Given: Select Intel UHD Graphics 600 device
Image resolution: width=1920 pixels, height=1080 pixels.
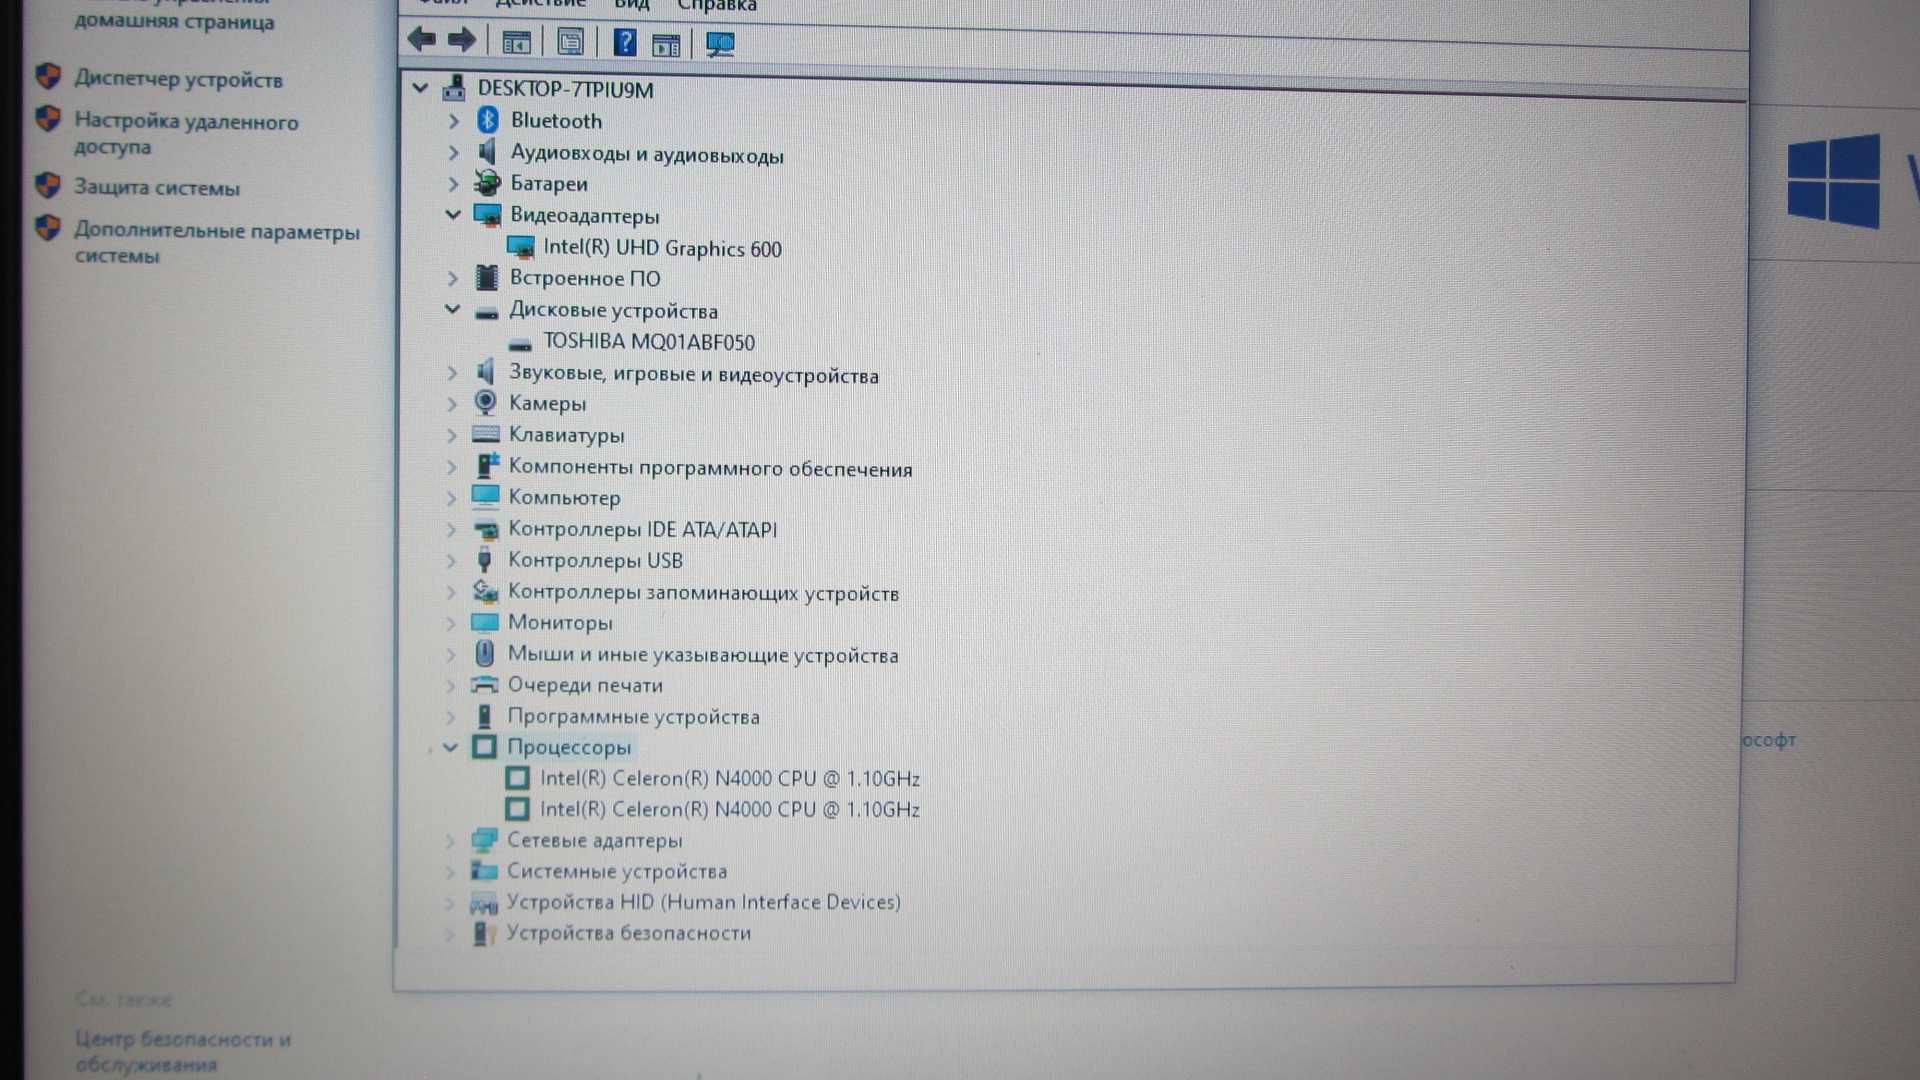Looking at the screenshot, I should click(x=661, y=248).
